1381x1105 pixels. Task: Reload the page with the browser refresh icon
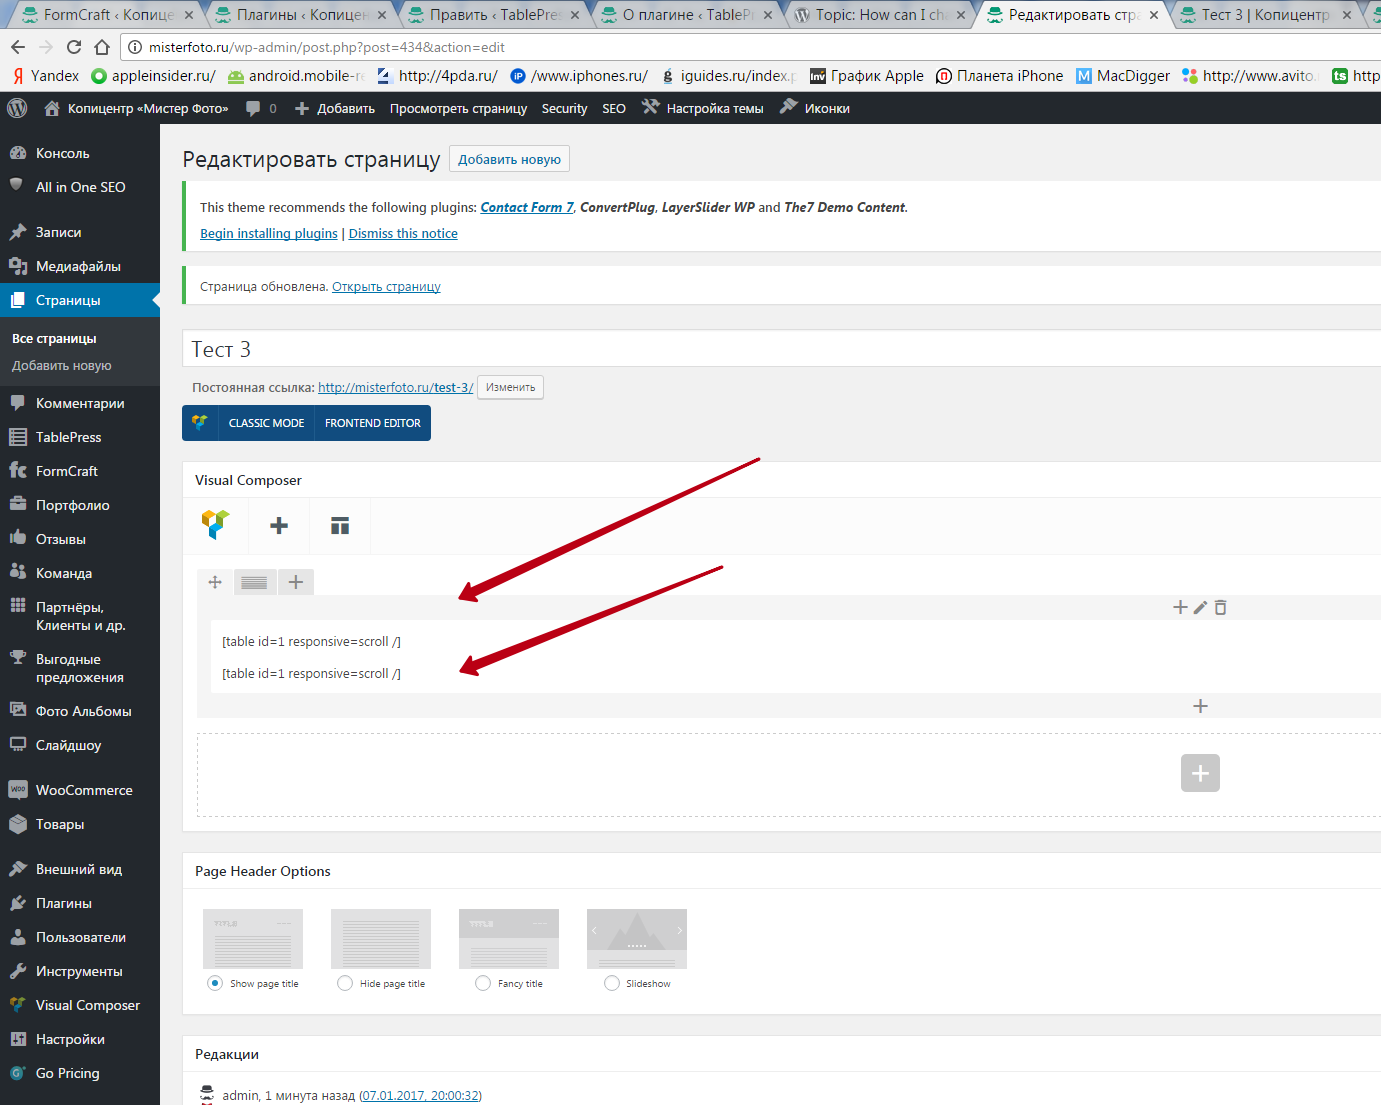74,47
